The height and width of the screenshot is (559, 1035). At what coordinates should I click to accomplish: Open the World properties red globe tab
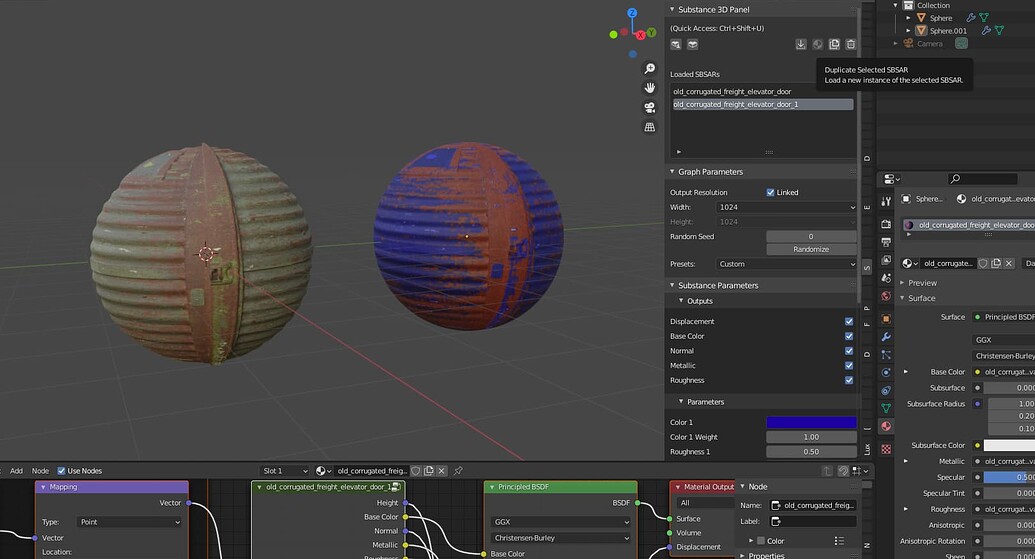point(886,296)
